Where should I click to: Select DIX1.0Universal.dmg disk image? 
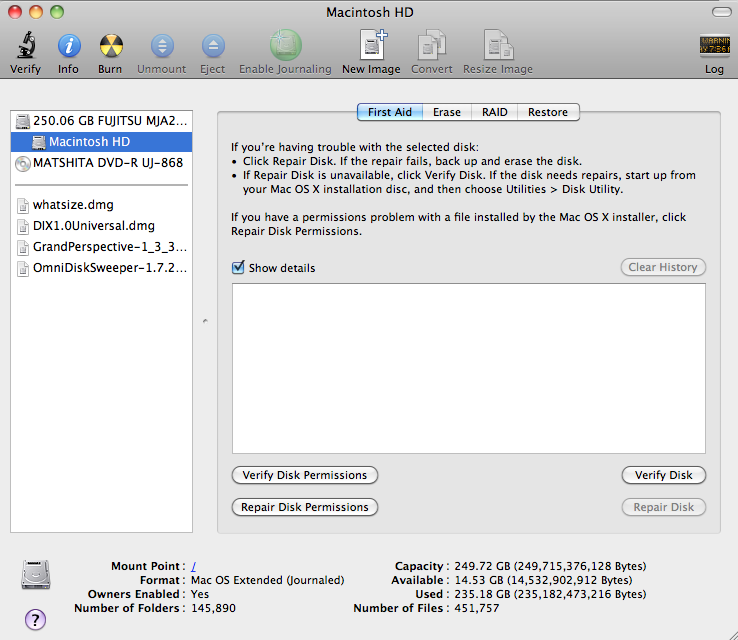click(x=101, y=226)
